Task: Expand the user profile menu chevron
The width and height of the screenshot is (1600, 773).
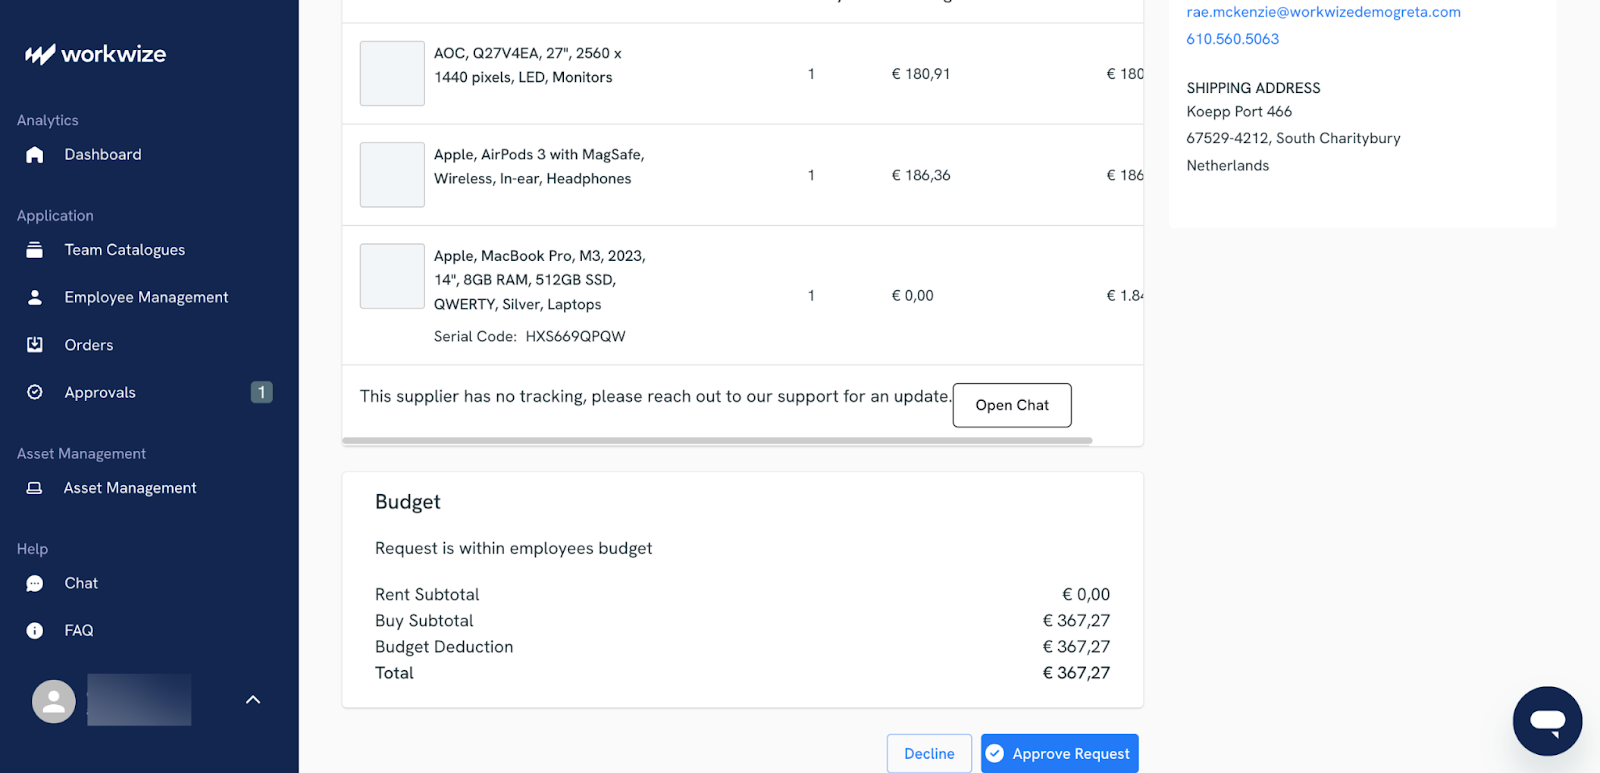Action: 253,700
